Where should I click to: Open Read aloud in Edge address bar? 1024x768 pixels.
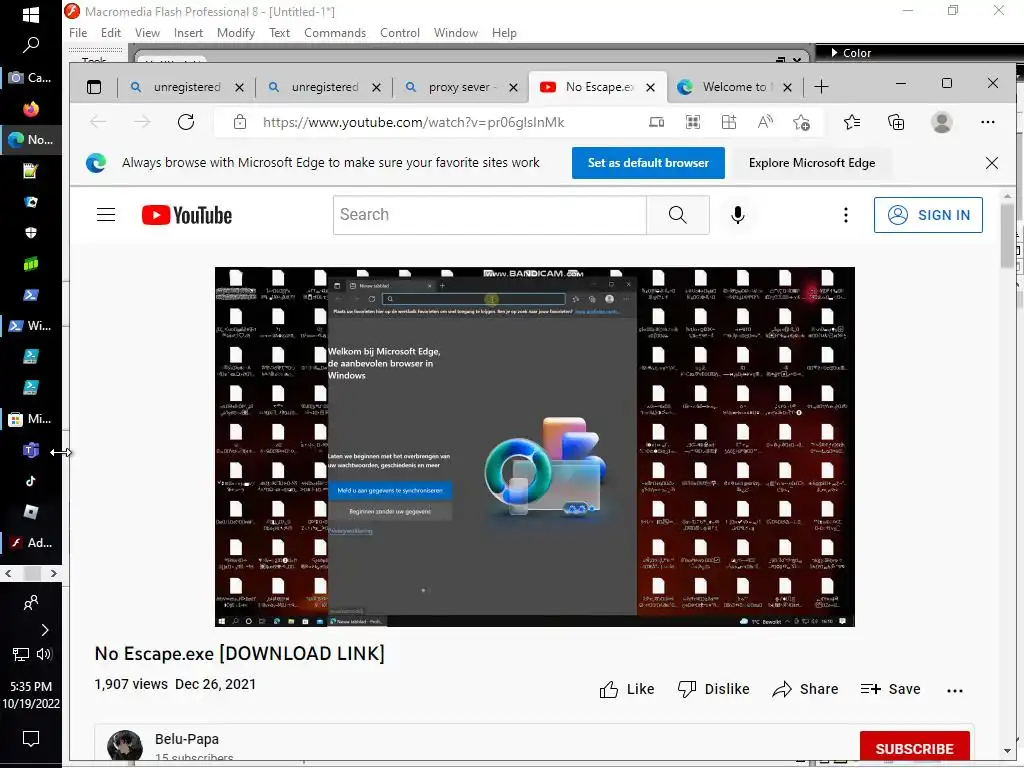point(765,122)
